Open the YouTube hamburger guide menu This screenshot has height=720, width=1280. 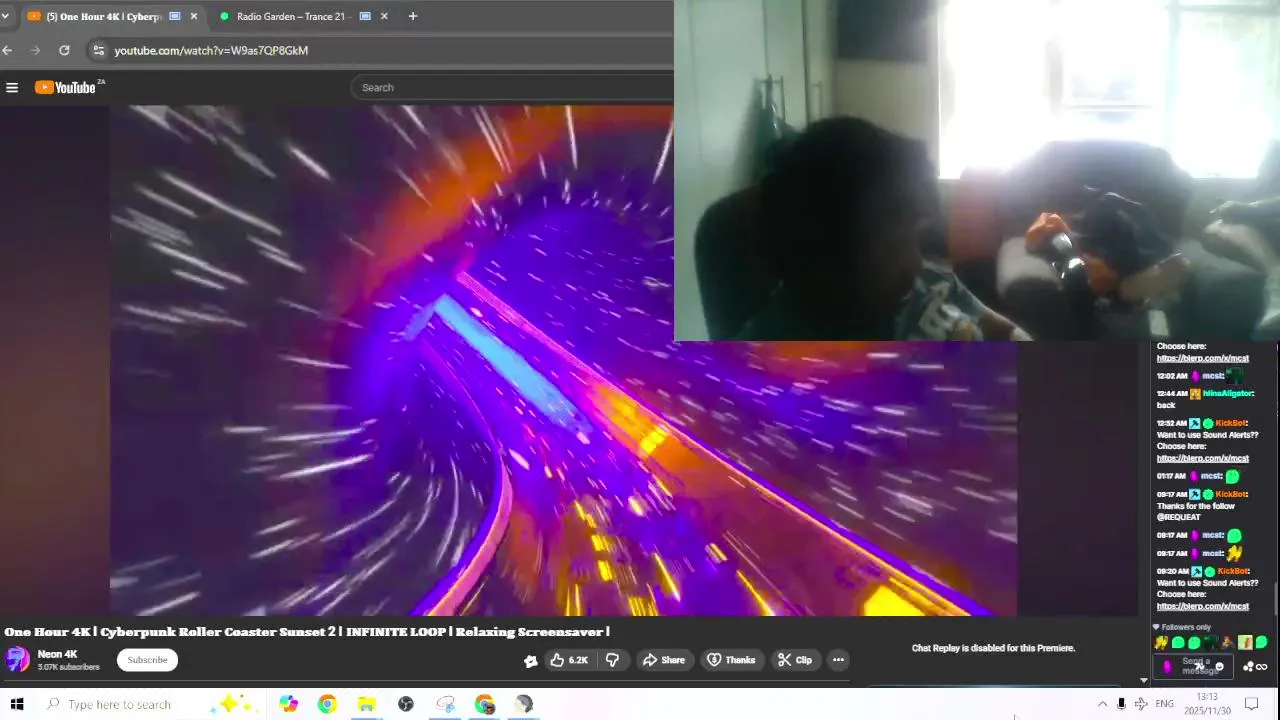(12, 88)
